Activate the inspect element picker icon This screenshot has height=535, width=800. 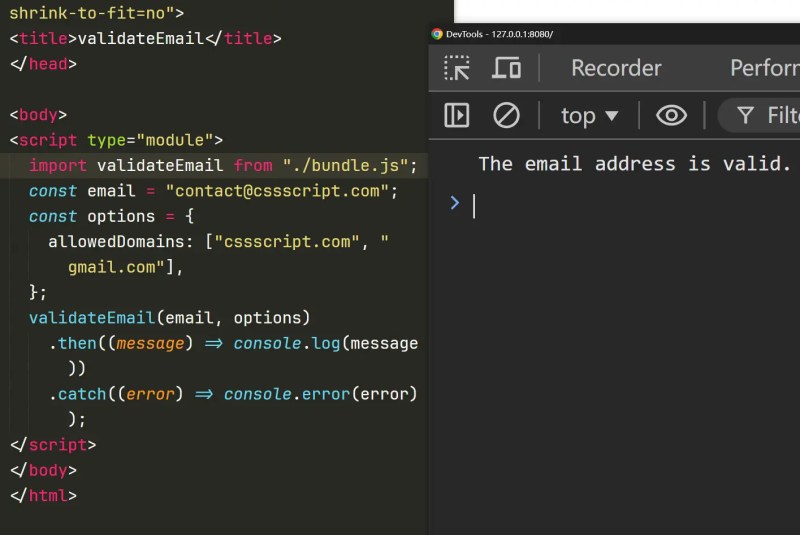click(x=457, y=68)
